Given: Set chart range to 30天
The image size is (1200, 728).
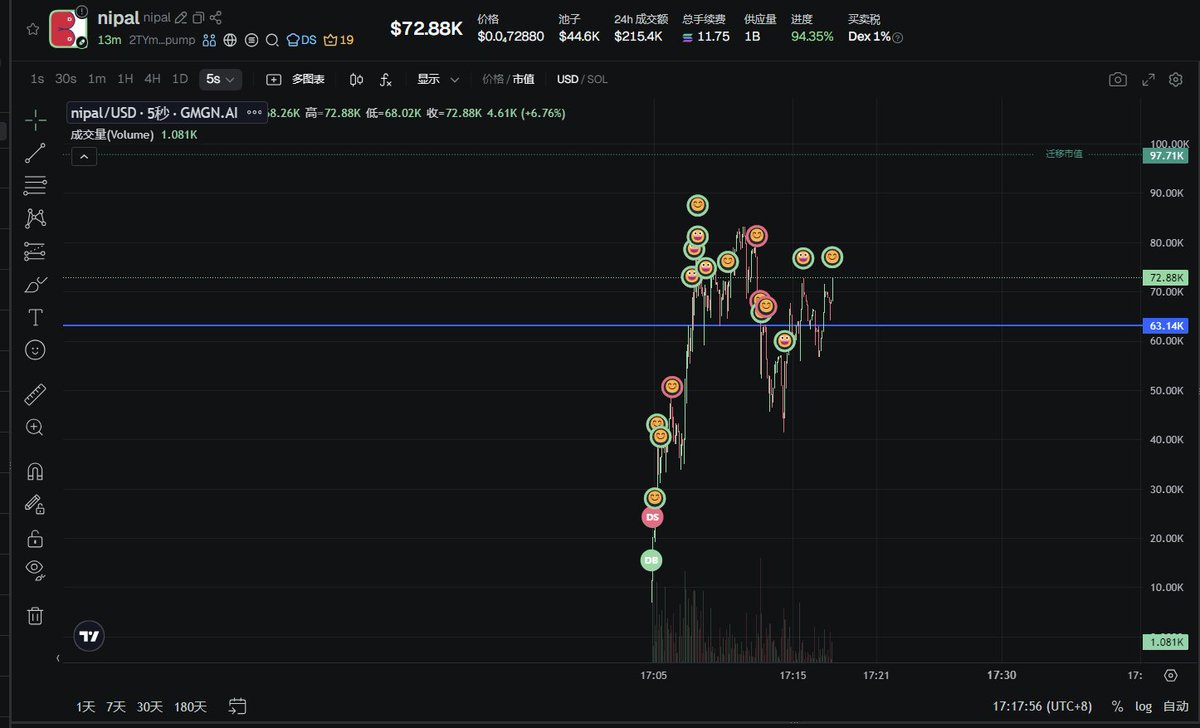Looking at the screenshot, I should point(150,707).
